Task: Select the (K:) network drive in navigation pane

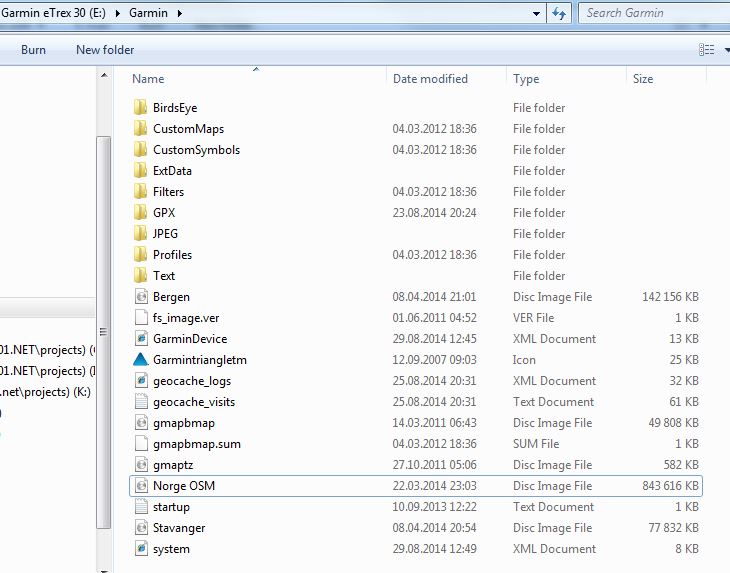Action: coord(45,392)
